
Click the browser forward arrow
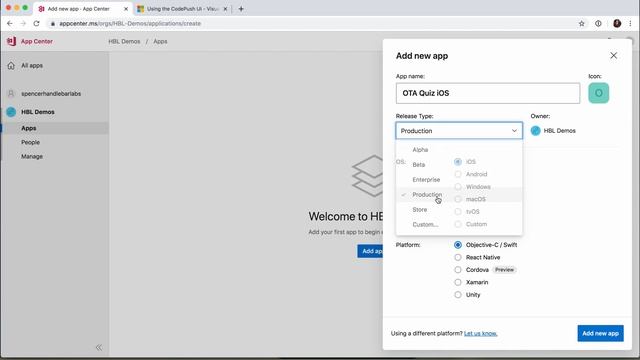(x=23, y=23)
